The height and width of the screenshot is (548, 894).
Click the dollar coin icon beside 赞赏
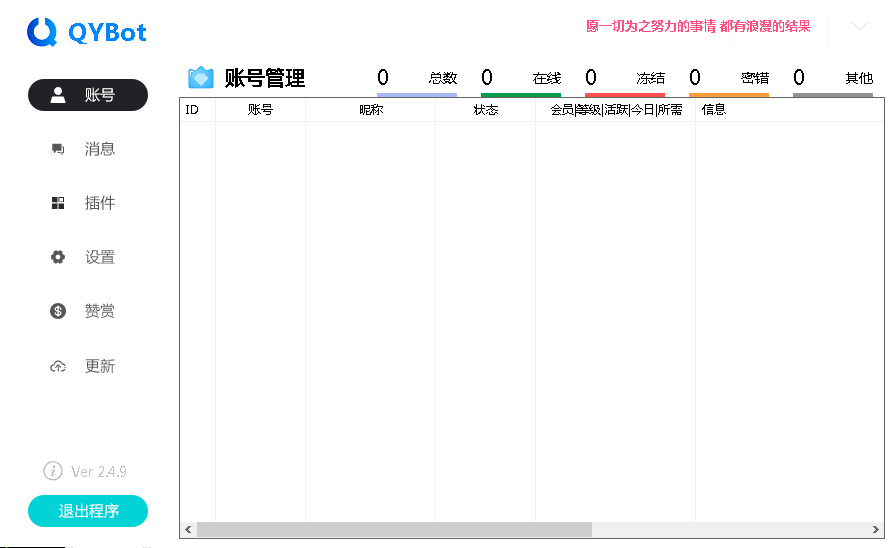(x=58, y=311)
